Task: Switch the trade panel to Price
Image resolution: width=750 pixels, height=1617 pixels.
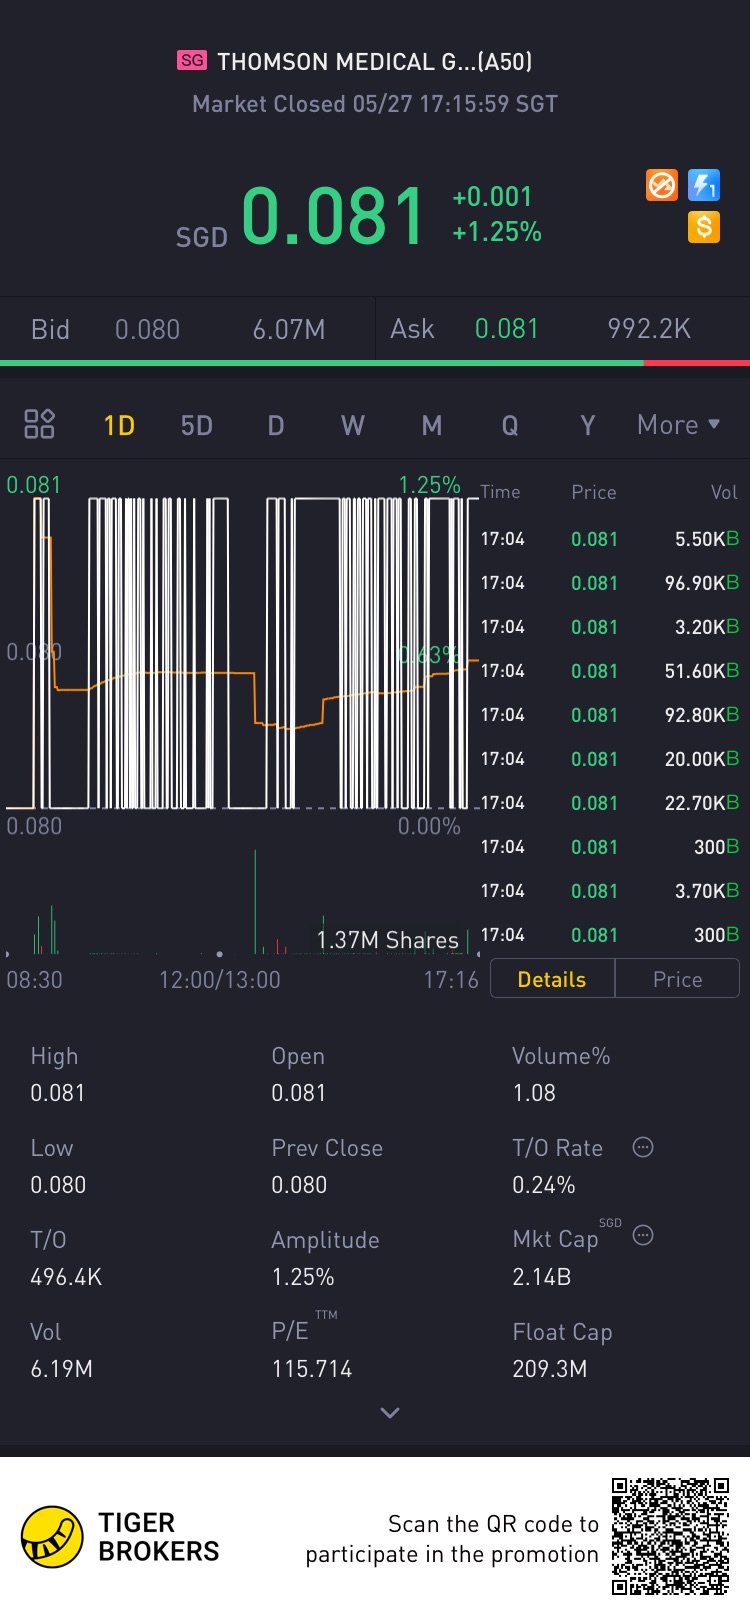Action: 677,979
